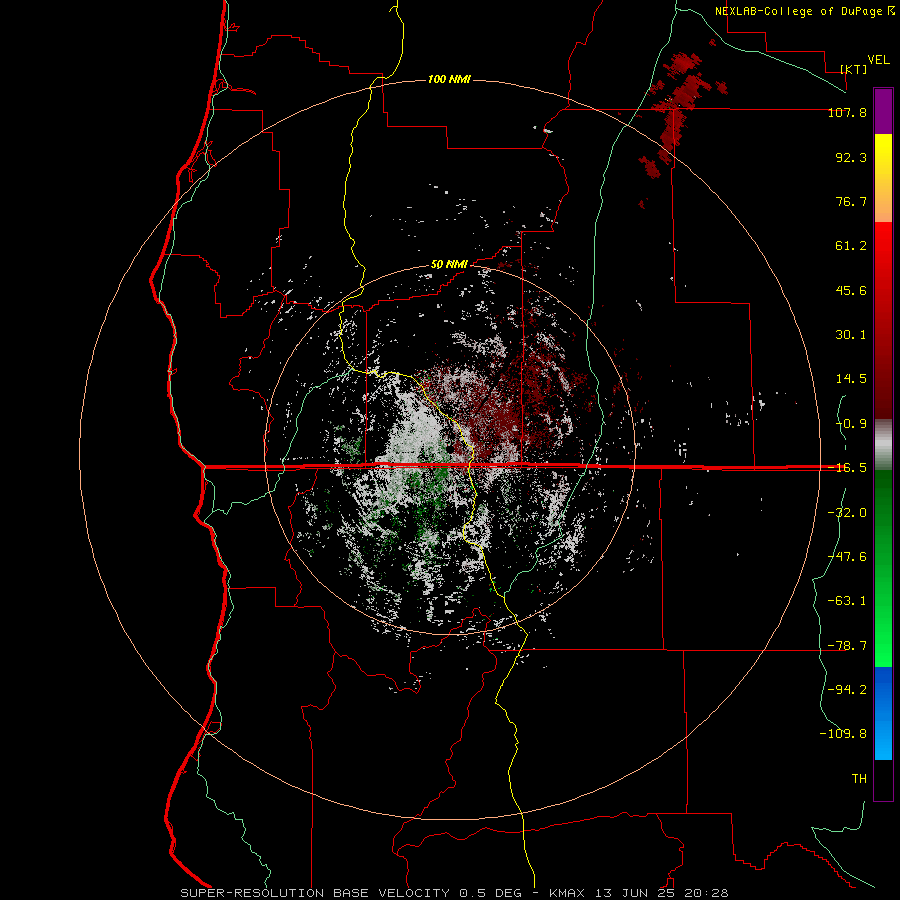Select the -32.0 scale value
This screenshot has width=900, height=900.
[847, 513]
